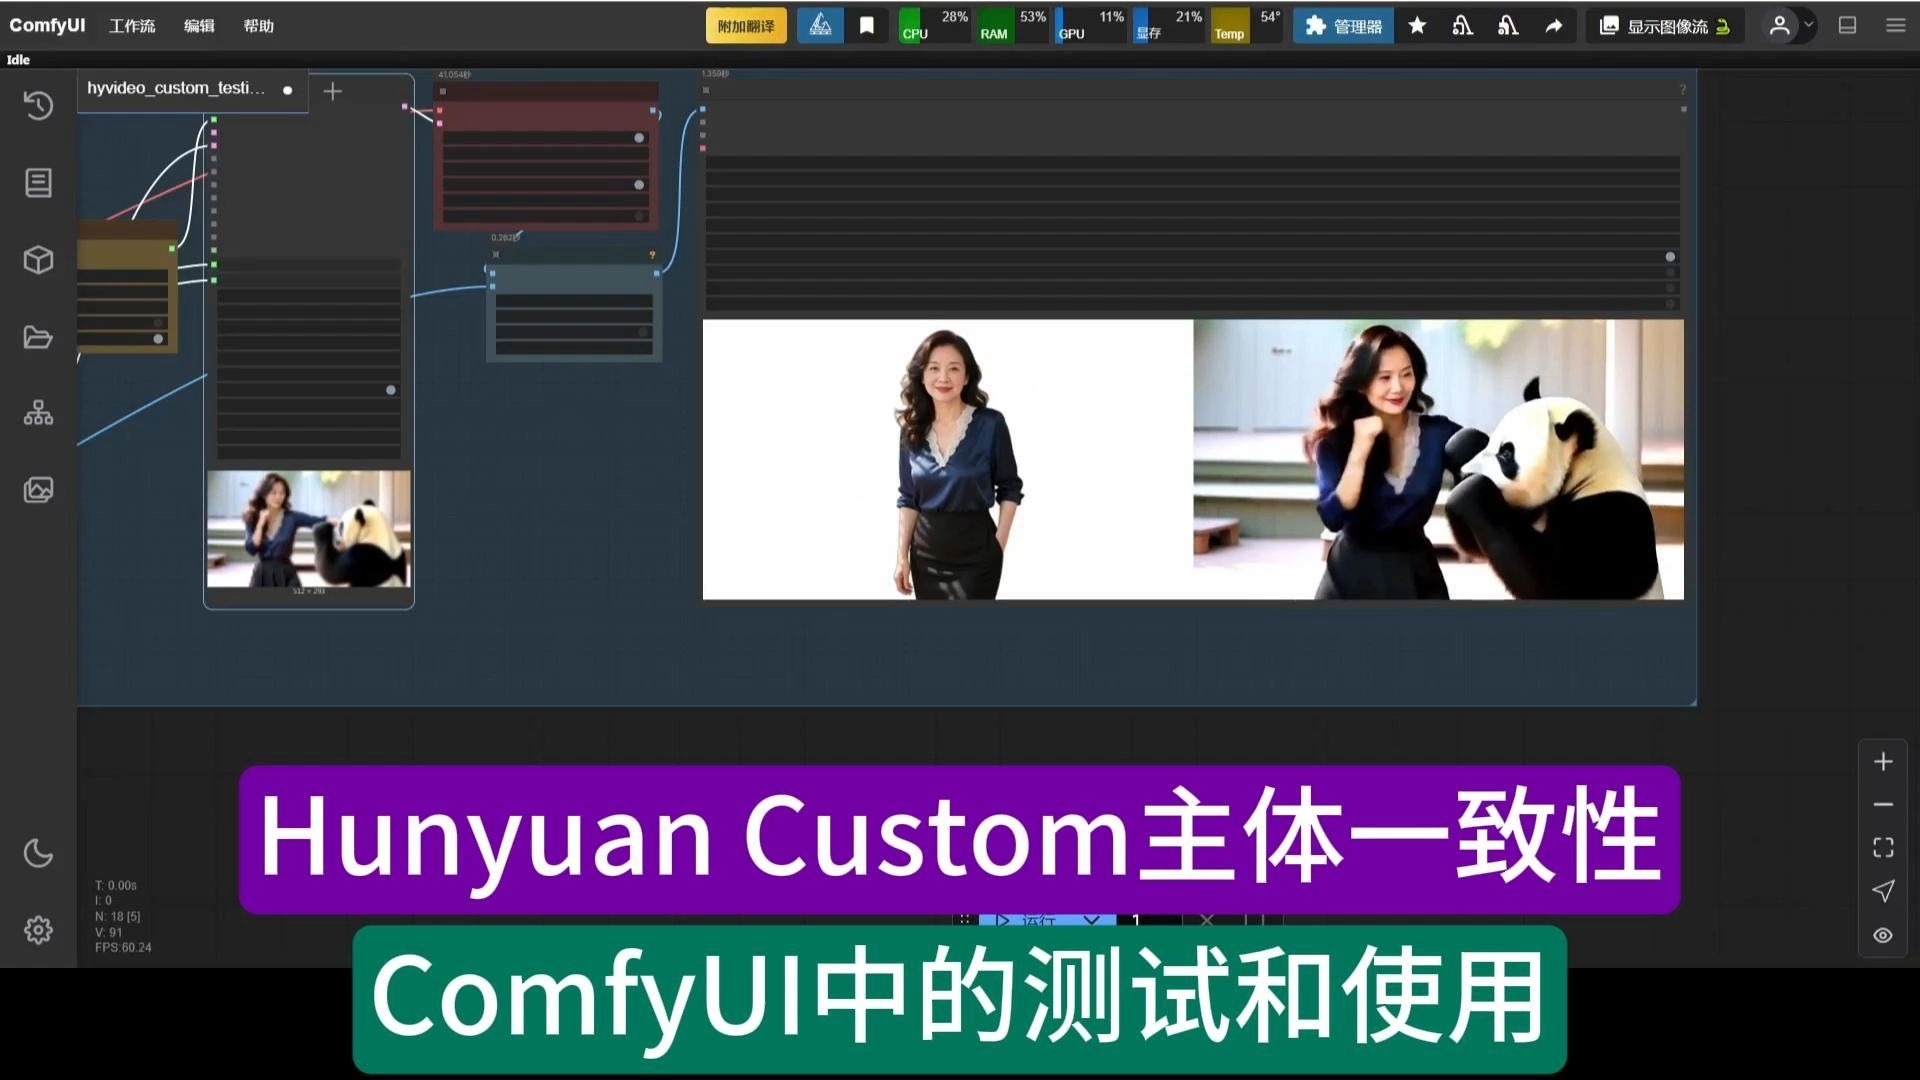This screenshot has width=1920, height=1080.
Task: Click the woman and panda preview thumbnail
Action: [x=309, y=528]
